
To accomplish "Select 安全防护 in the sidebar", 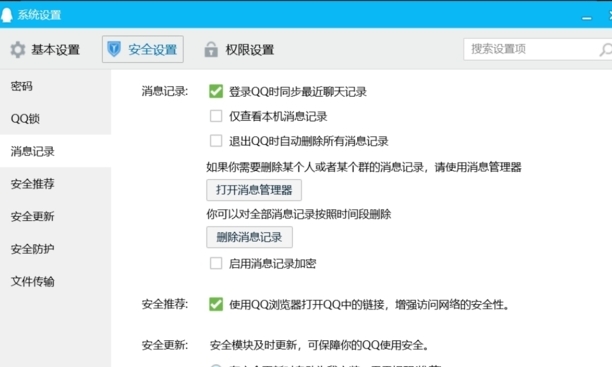I will (x=55, y=248).
